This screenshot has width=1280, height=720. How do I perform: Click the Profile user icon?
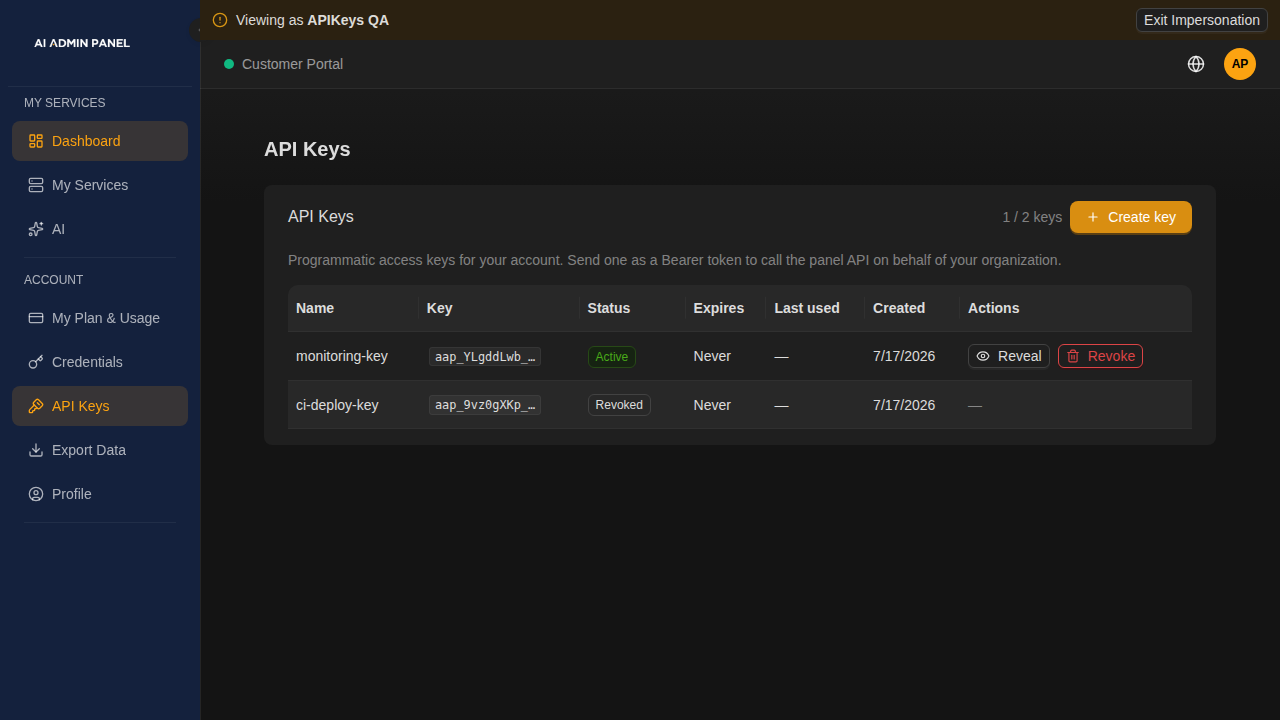pos(36,494)
